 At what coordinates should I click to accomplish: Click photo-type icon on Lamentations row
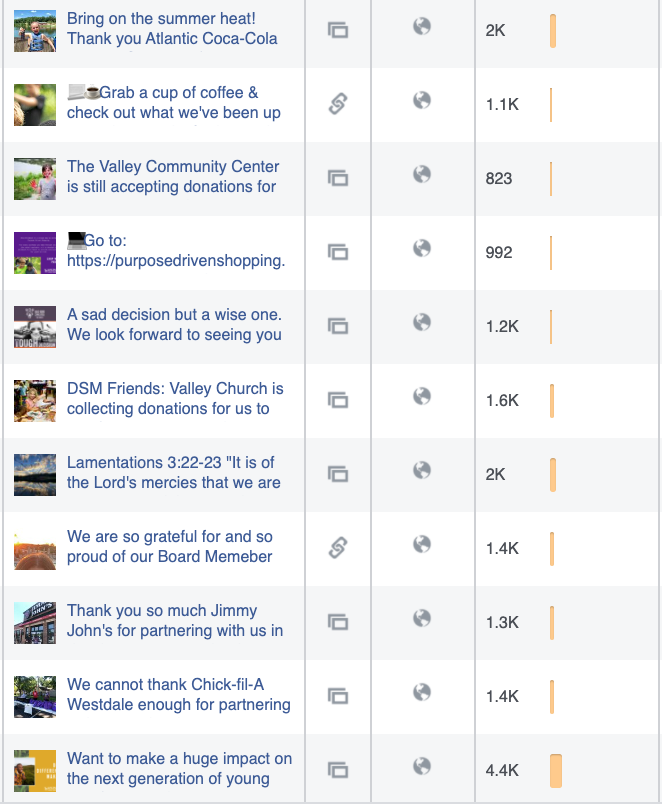(338, 474)
